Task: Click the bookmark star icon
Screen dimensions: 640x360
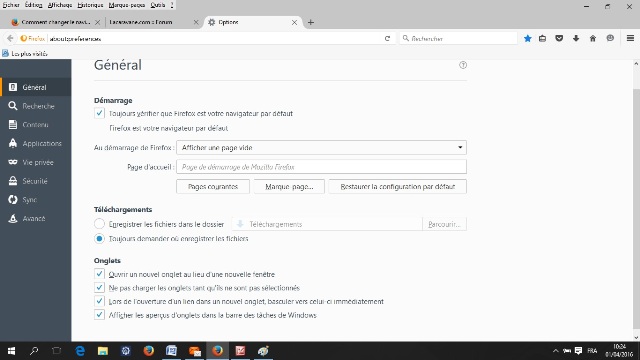Action: click(x=527, y=38)
